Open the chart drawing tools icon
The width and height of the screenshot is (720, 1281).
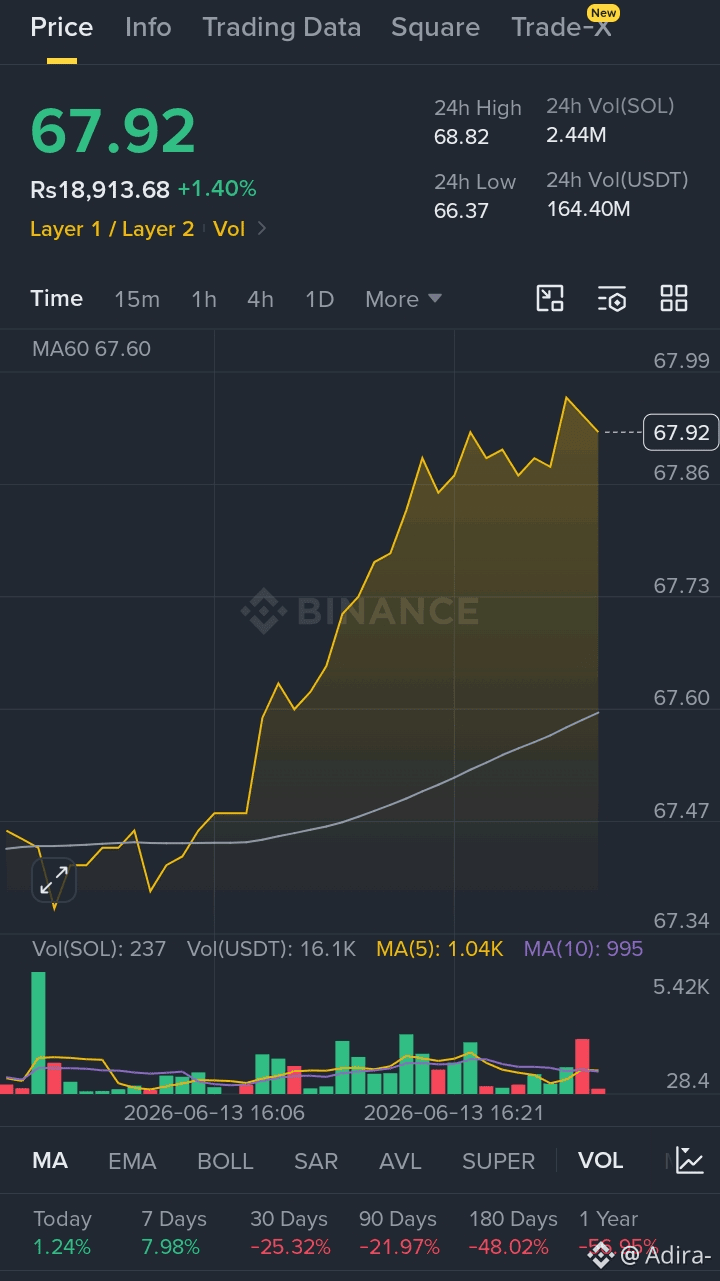tap(550, 298)
